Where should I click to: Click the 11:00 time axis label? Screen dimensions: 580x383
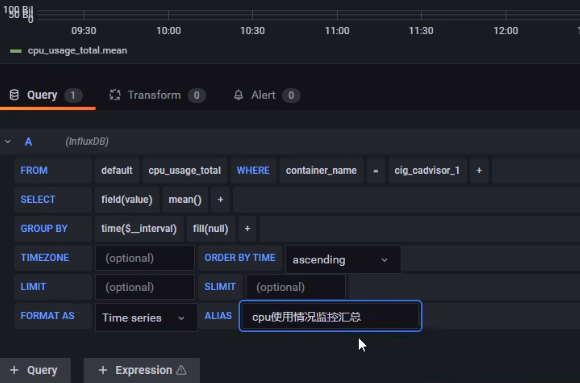[337, 31]
